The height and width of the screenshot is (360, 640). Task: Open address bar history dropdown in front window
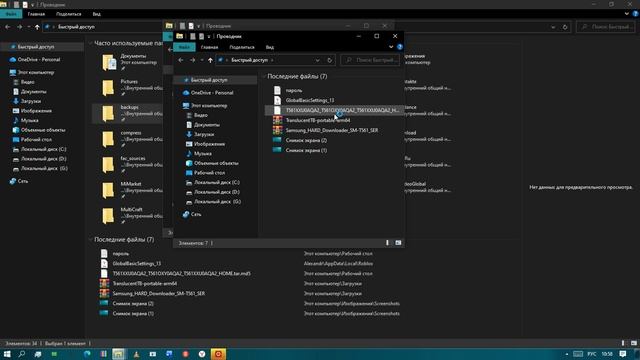(x=317, y=60)
